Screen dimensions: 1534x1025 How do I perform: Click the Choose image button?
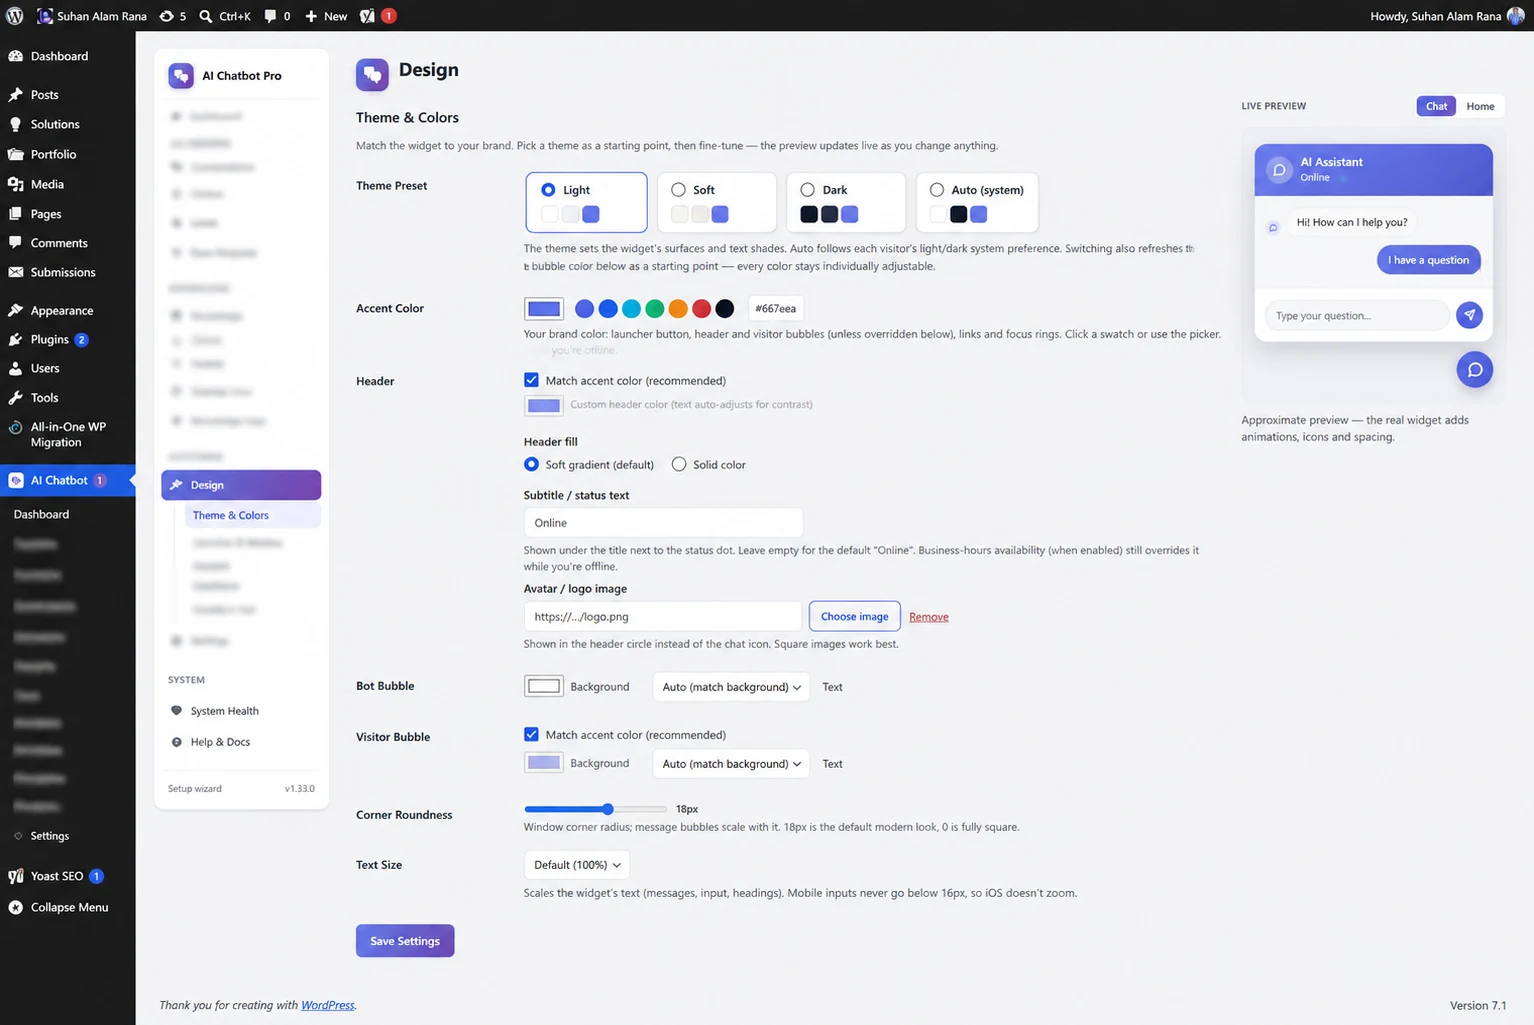click(854, 616)
